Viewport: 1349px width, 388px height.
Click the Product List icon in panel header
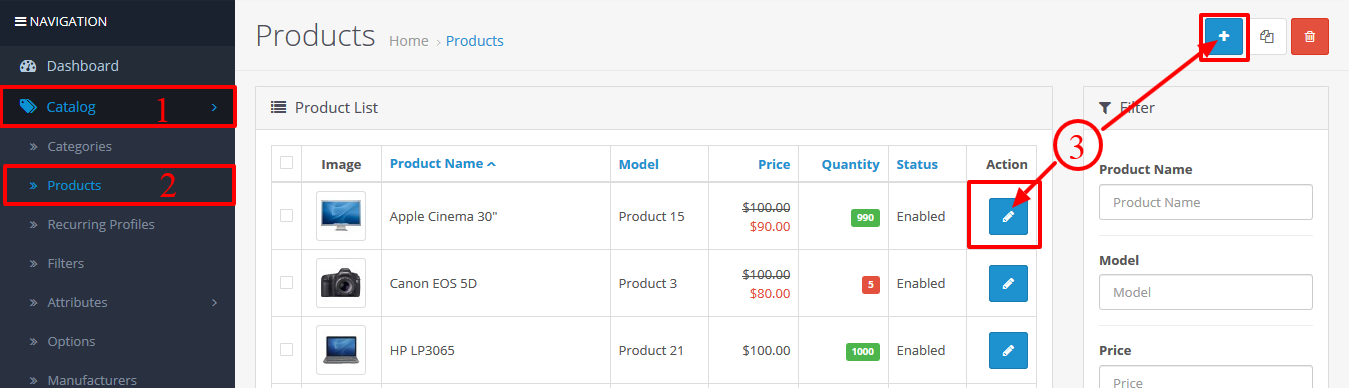(x=279, y=107)
